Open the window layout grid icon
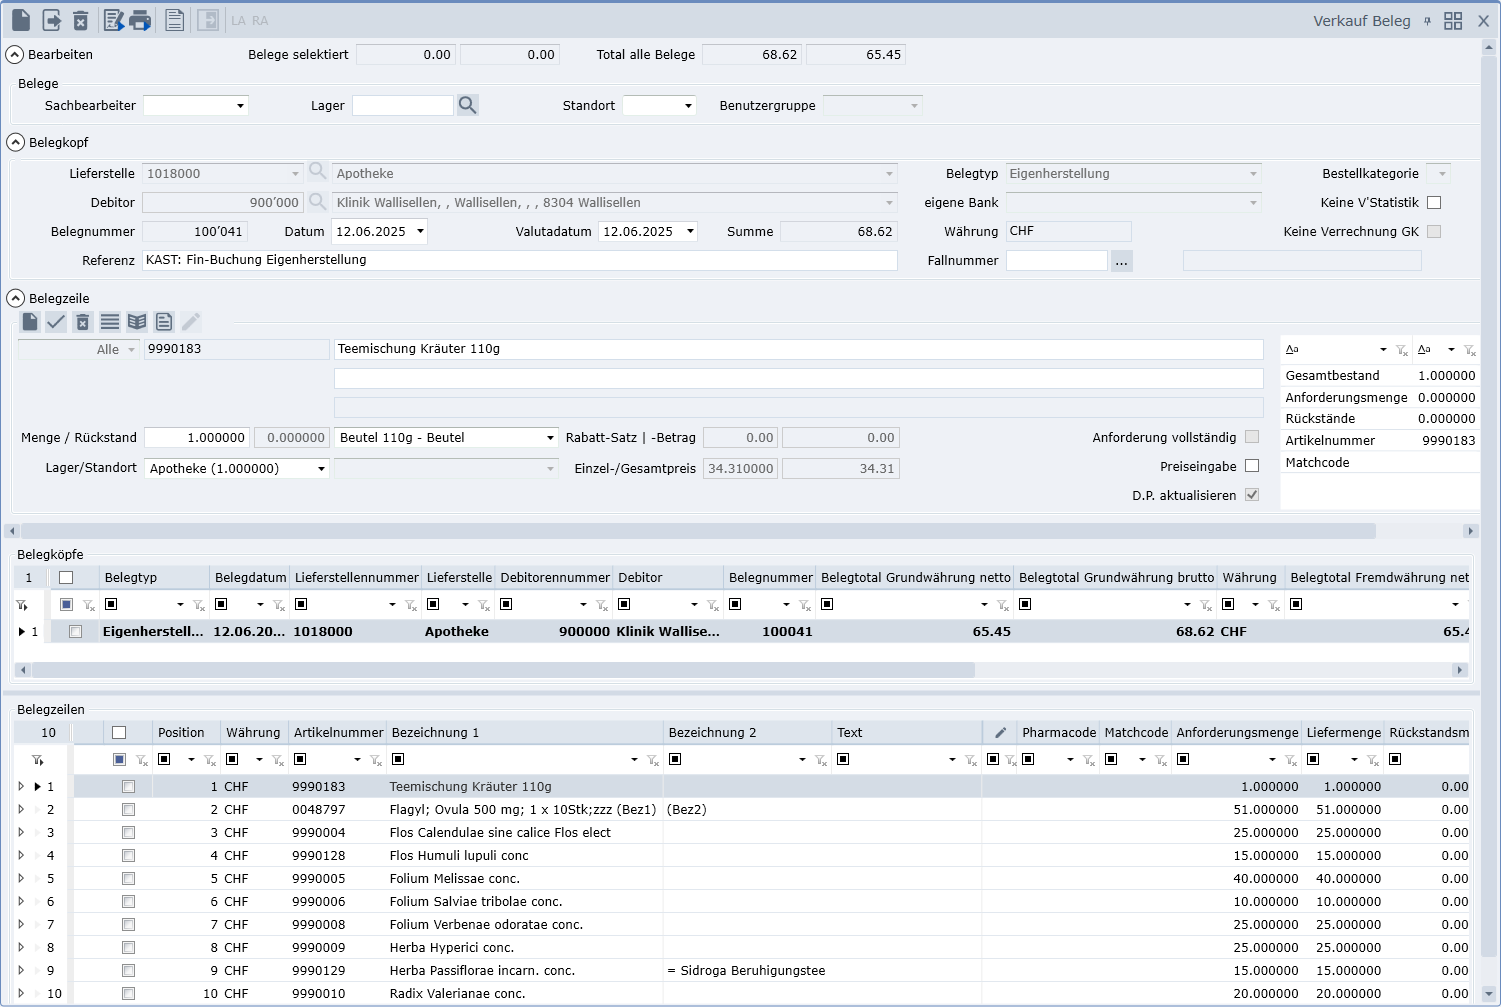Image resolution: width=1501 pixels, height=1007 pixels. coord(1453,21)
